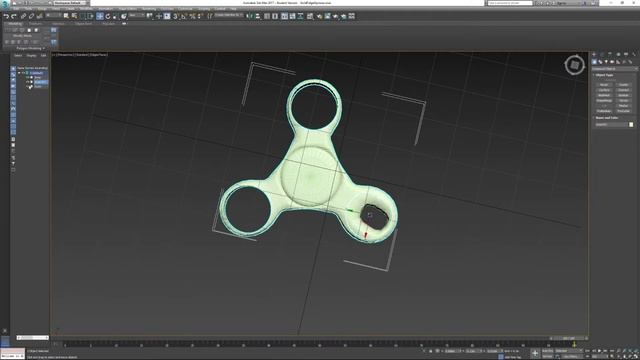Open the Modifiers menu

tap(86, 9)
